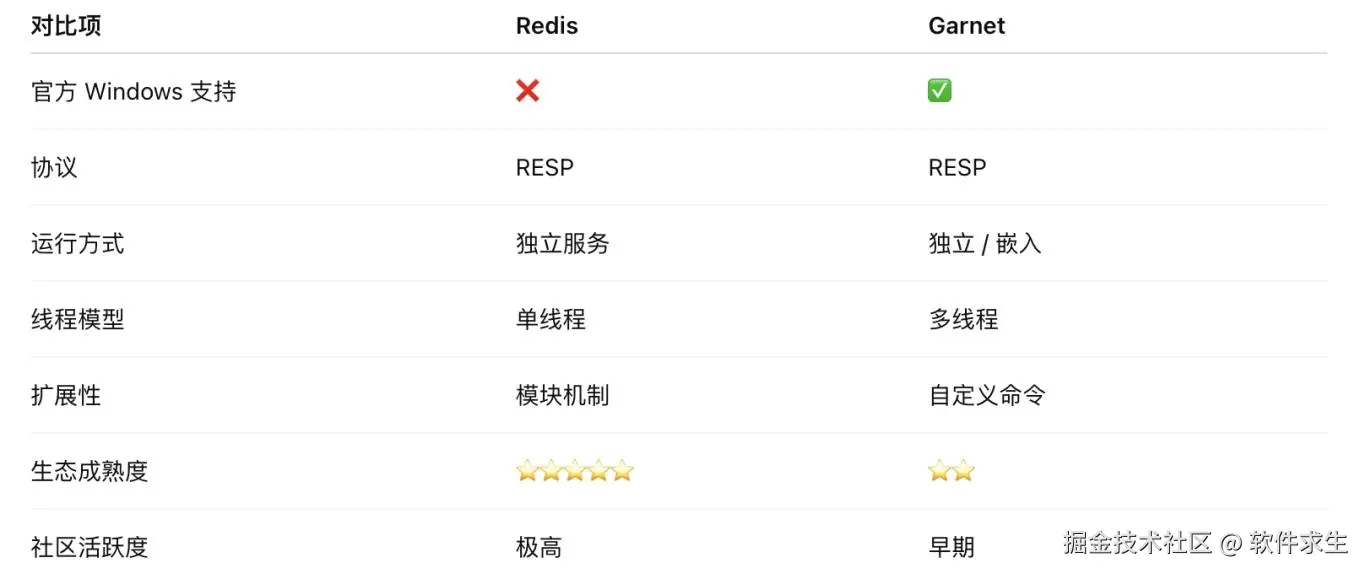
Task: Select the 自定义命令 cell
Action: tap(987, 396)
